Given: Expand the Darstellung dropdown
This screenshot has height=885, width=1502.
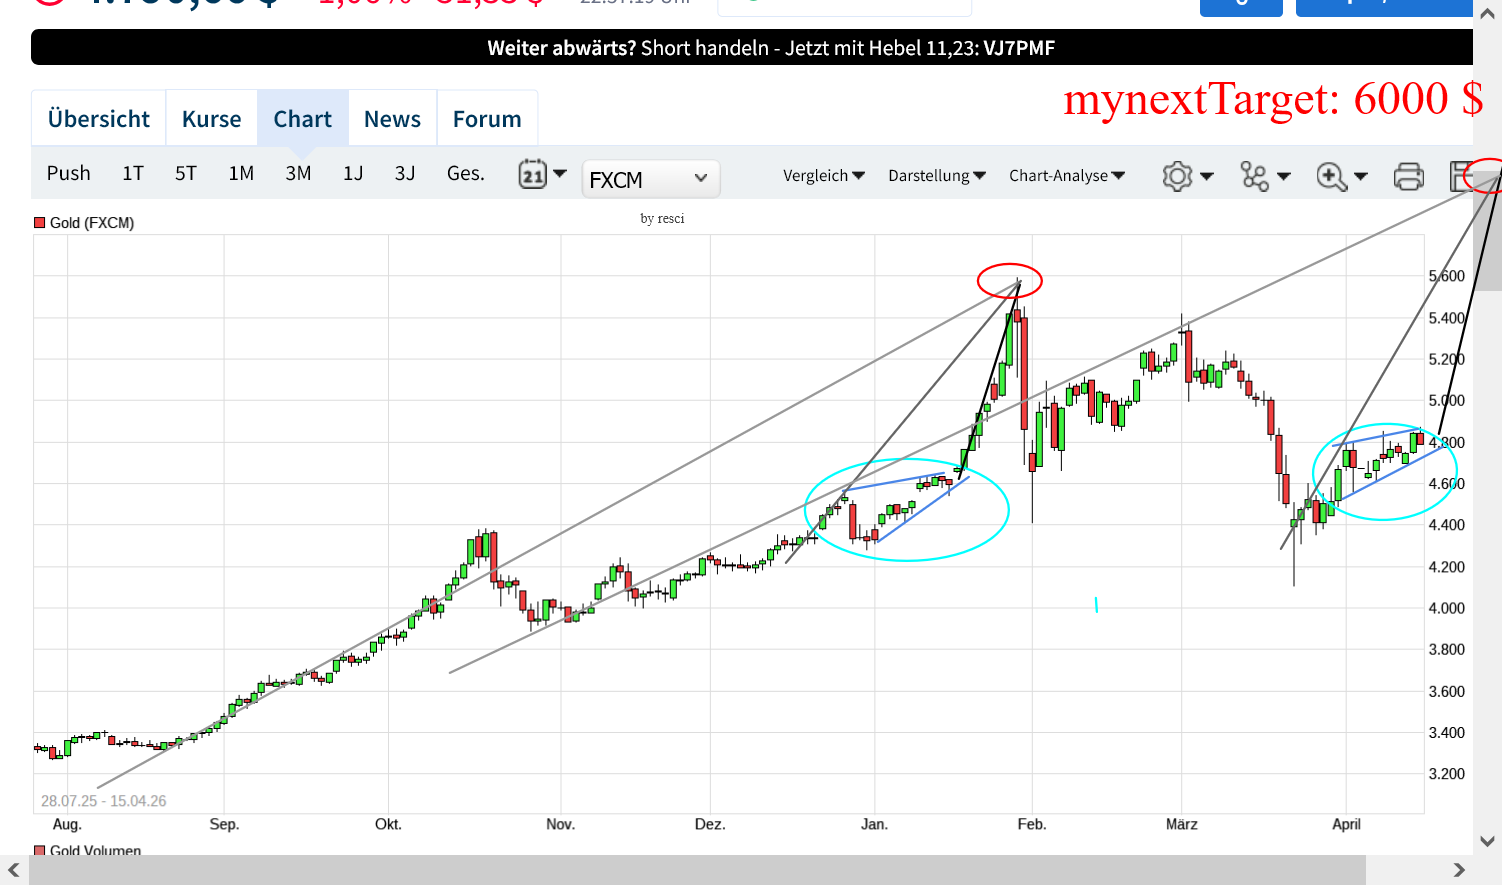Looking at the screenshot, I should tap(937, 175).
